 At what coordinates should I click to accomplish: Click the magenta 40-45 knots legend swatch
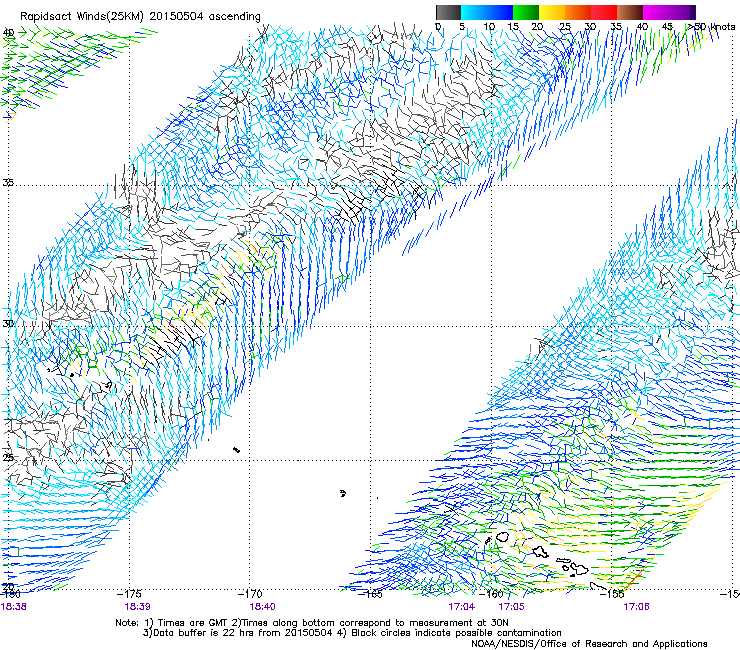point(656,12)
